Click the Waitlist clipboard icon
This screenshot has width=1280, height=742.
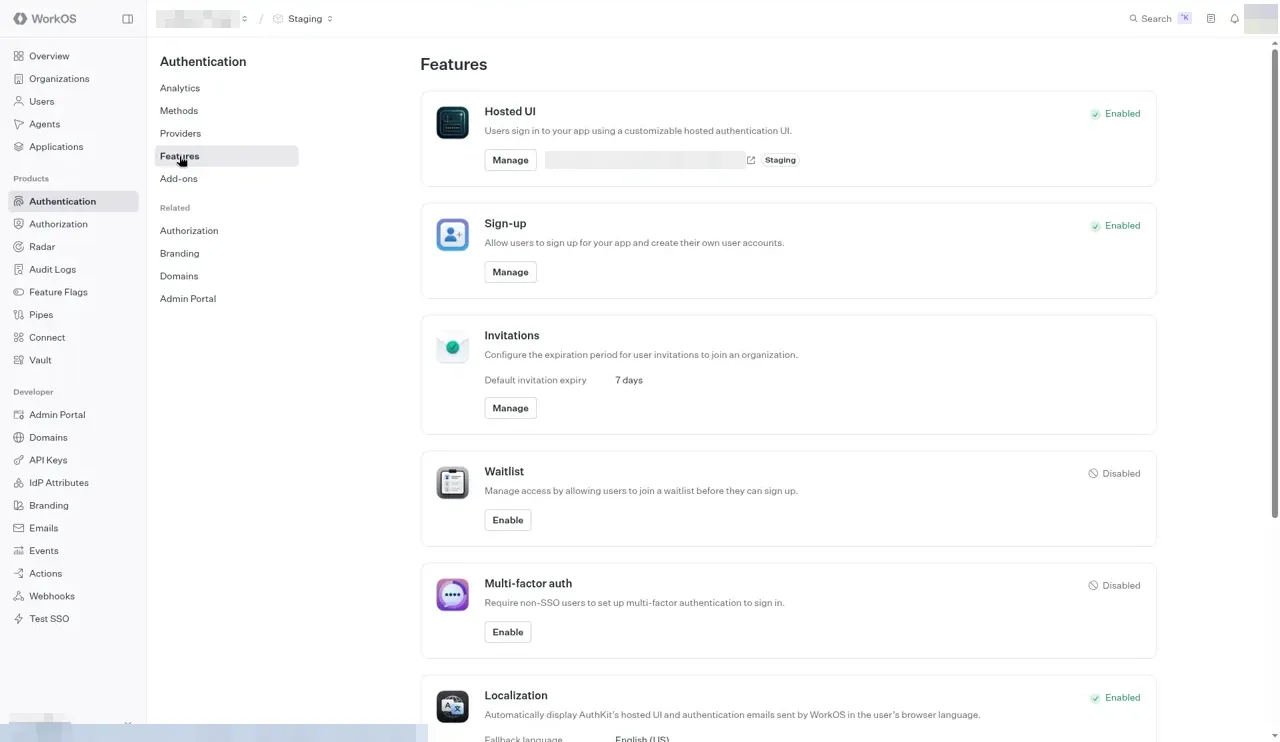coord(452,483)
